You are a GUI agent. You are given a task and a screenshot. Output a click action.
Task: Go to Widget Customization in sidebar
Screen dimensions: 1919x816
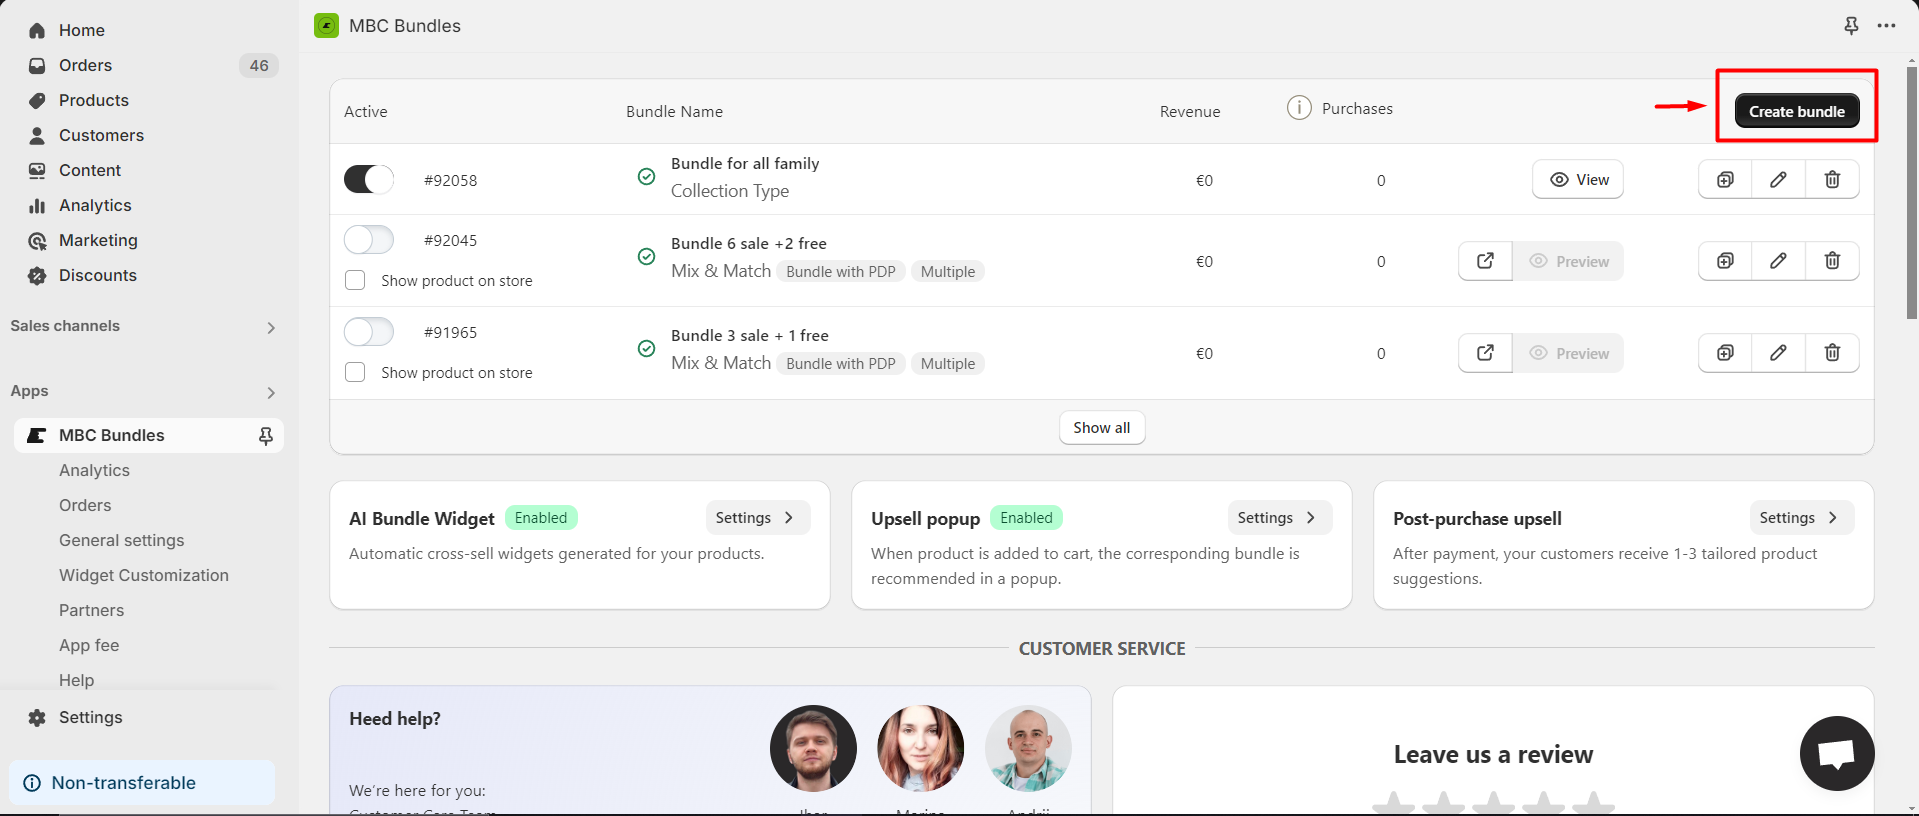click(x=144, y=575)
